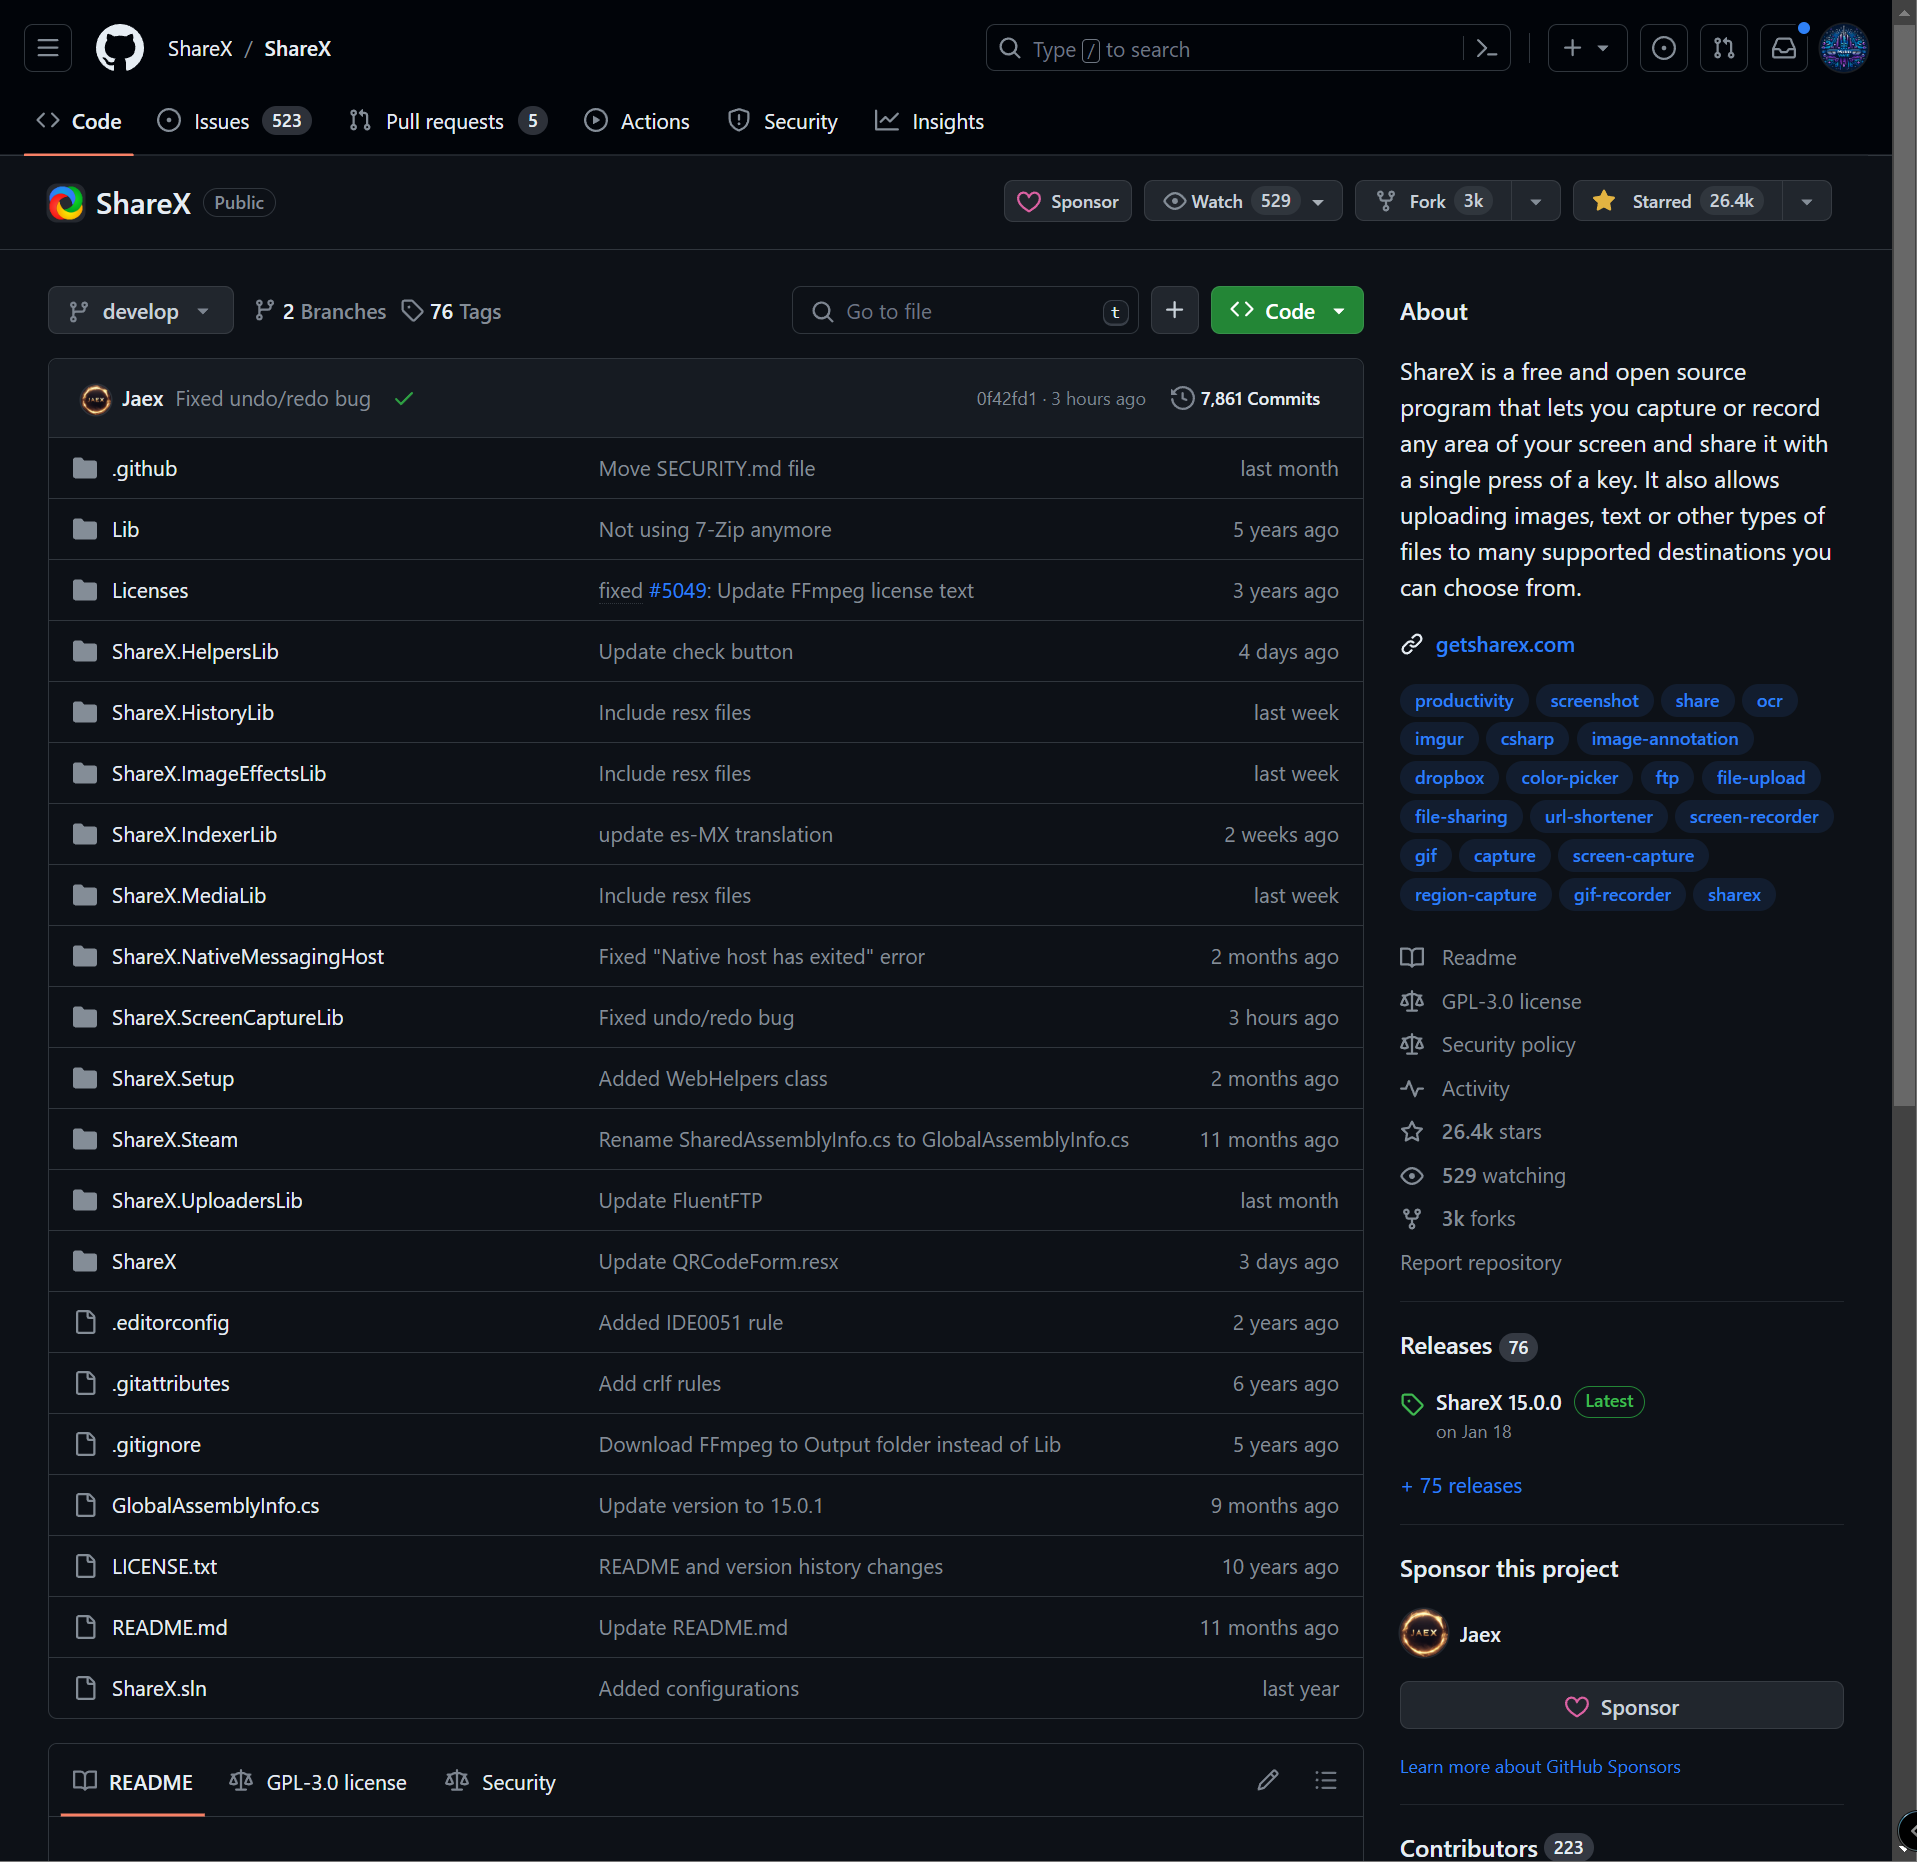Open the Actions tab
The height and width of the screenshot is (1862, 1917).
[637, 121]
